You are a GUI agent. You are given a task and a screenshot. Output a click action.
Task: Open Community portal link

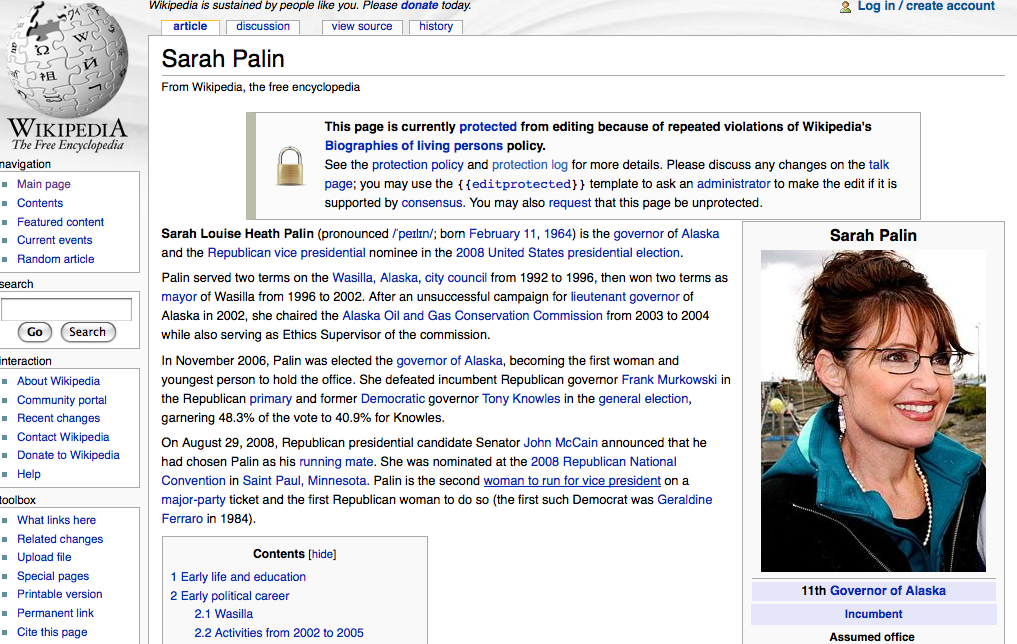click(62, 400)
